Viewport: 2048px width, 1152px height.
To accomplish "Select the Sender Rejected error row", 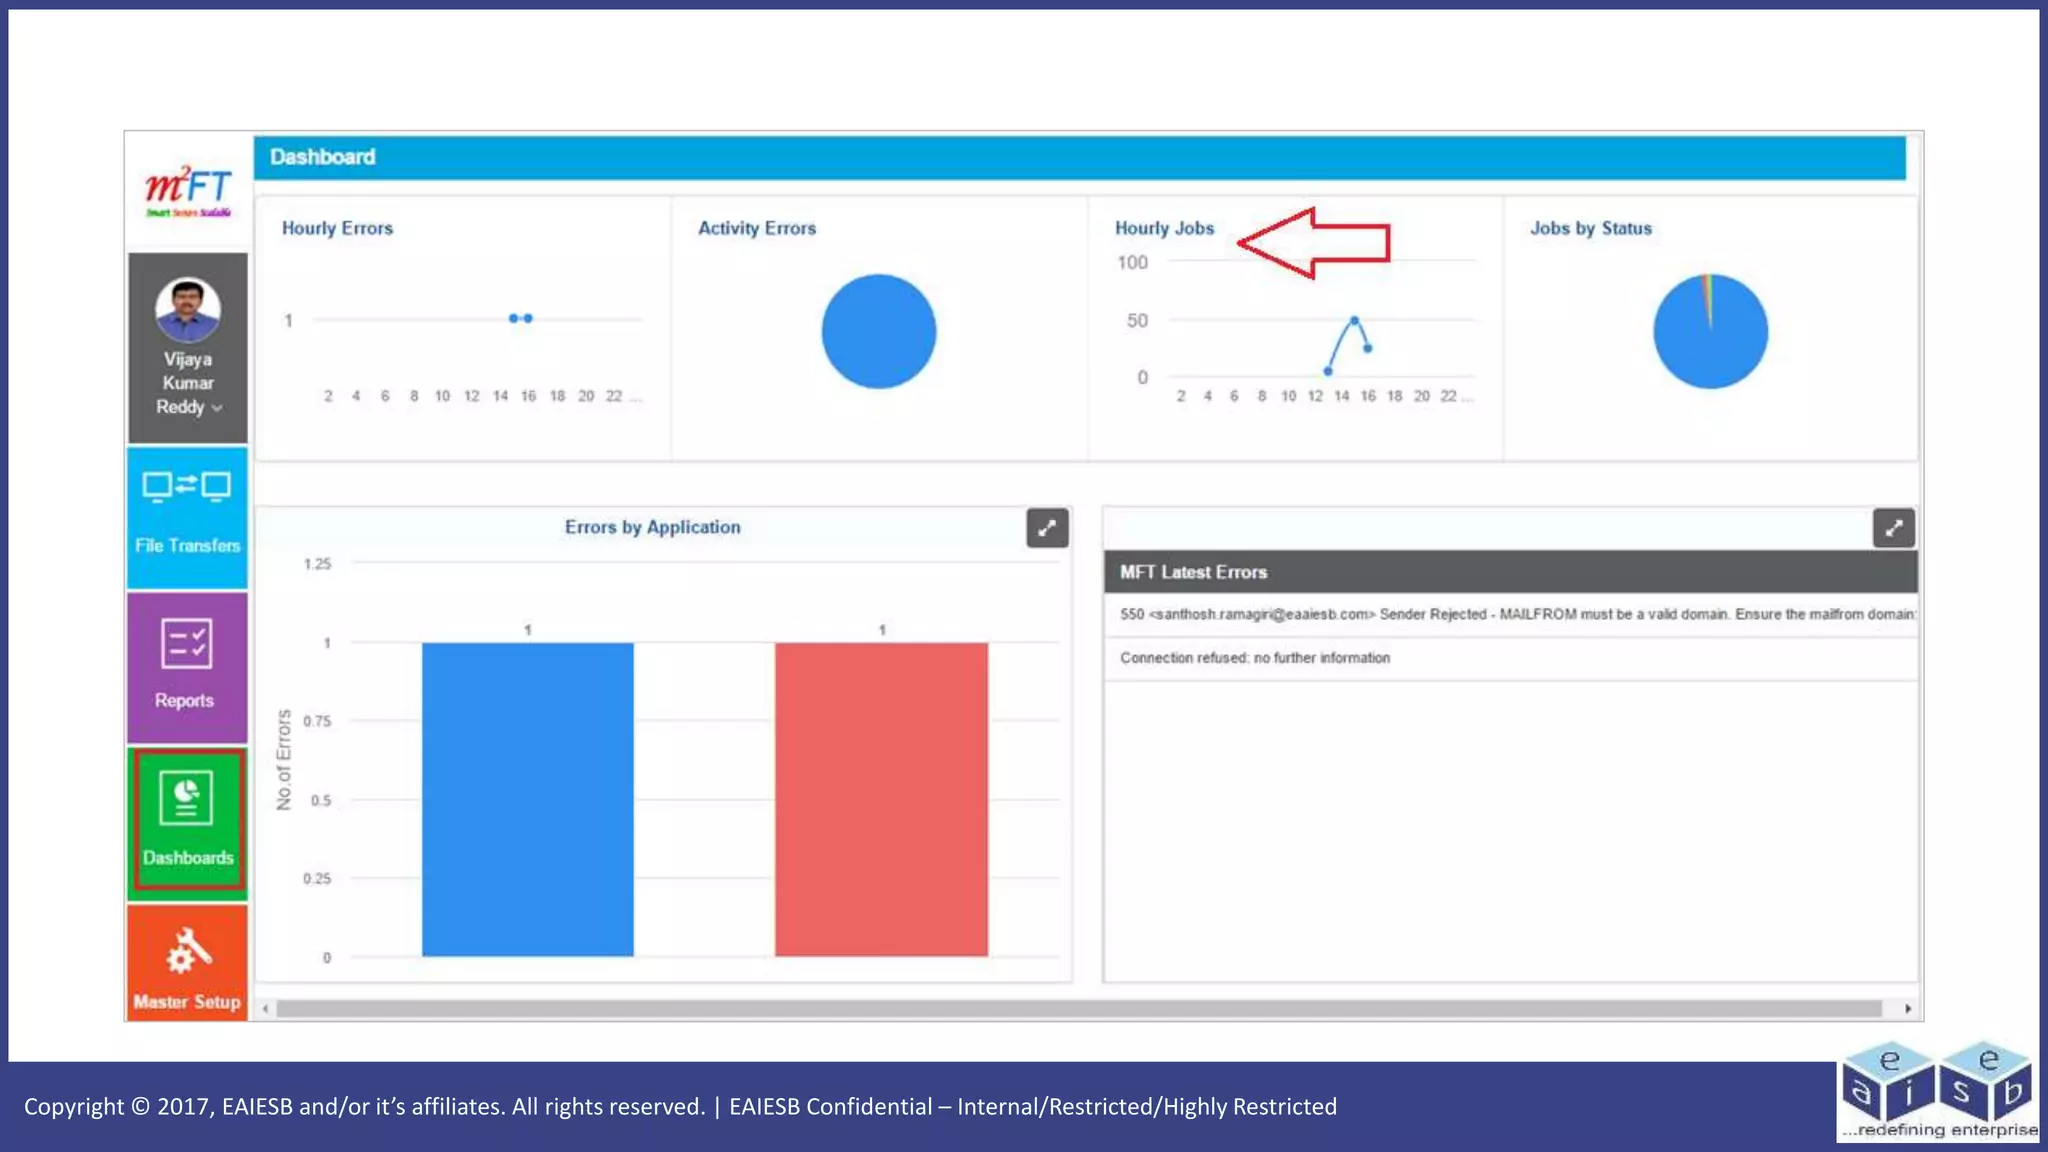I will [1510, 614].
